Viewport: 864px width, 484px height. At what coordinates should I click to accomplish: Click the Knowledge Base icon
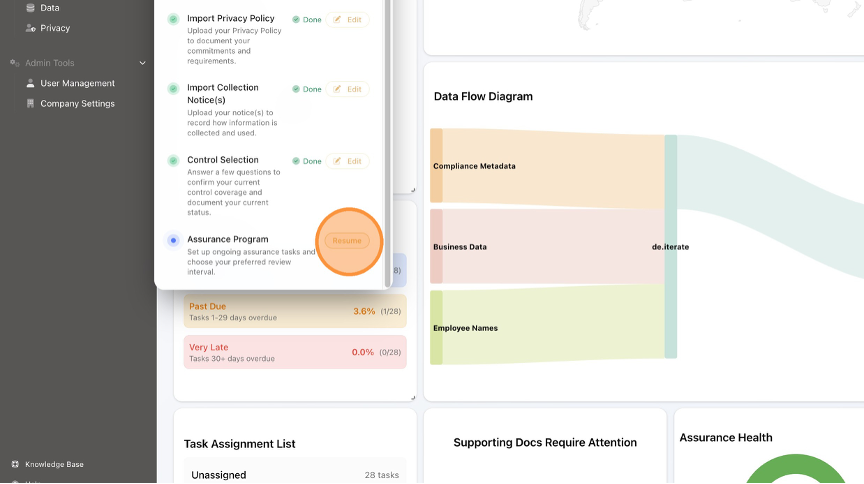pos(15,464)
